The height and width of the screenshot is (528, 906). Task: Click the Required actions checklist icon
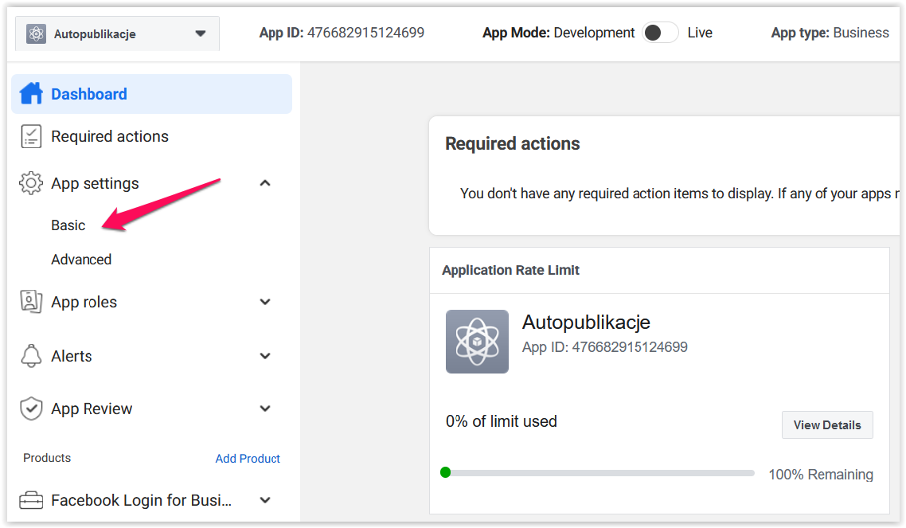click(x=31, y=136)
